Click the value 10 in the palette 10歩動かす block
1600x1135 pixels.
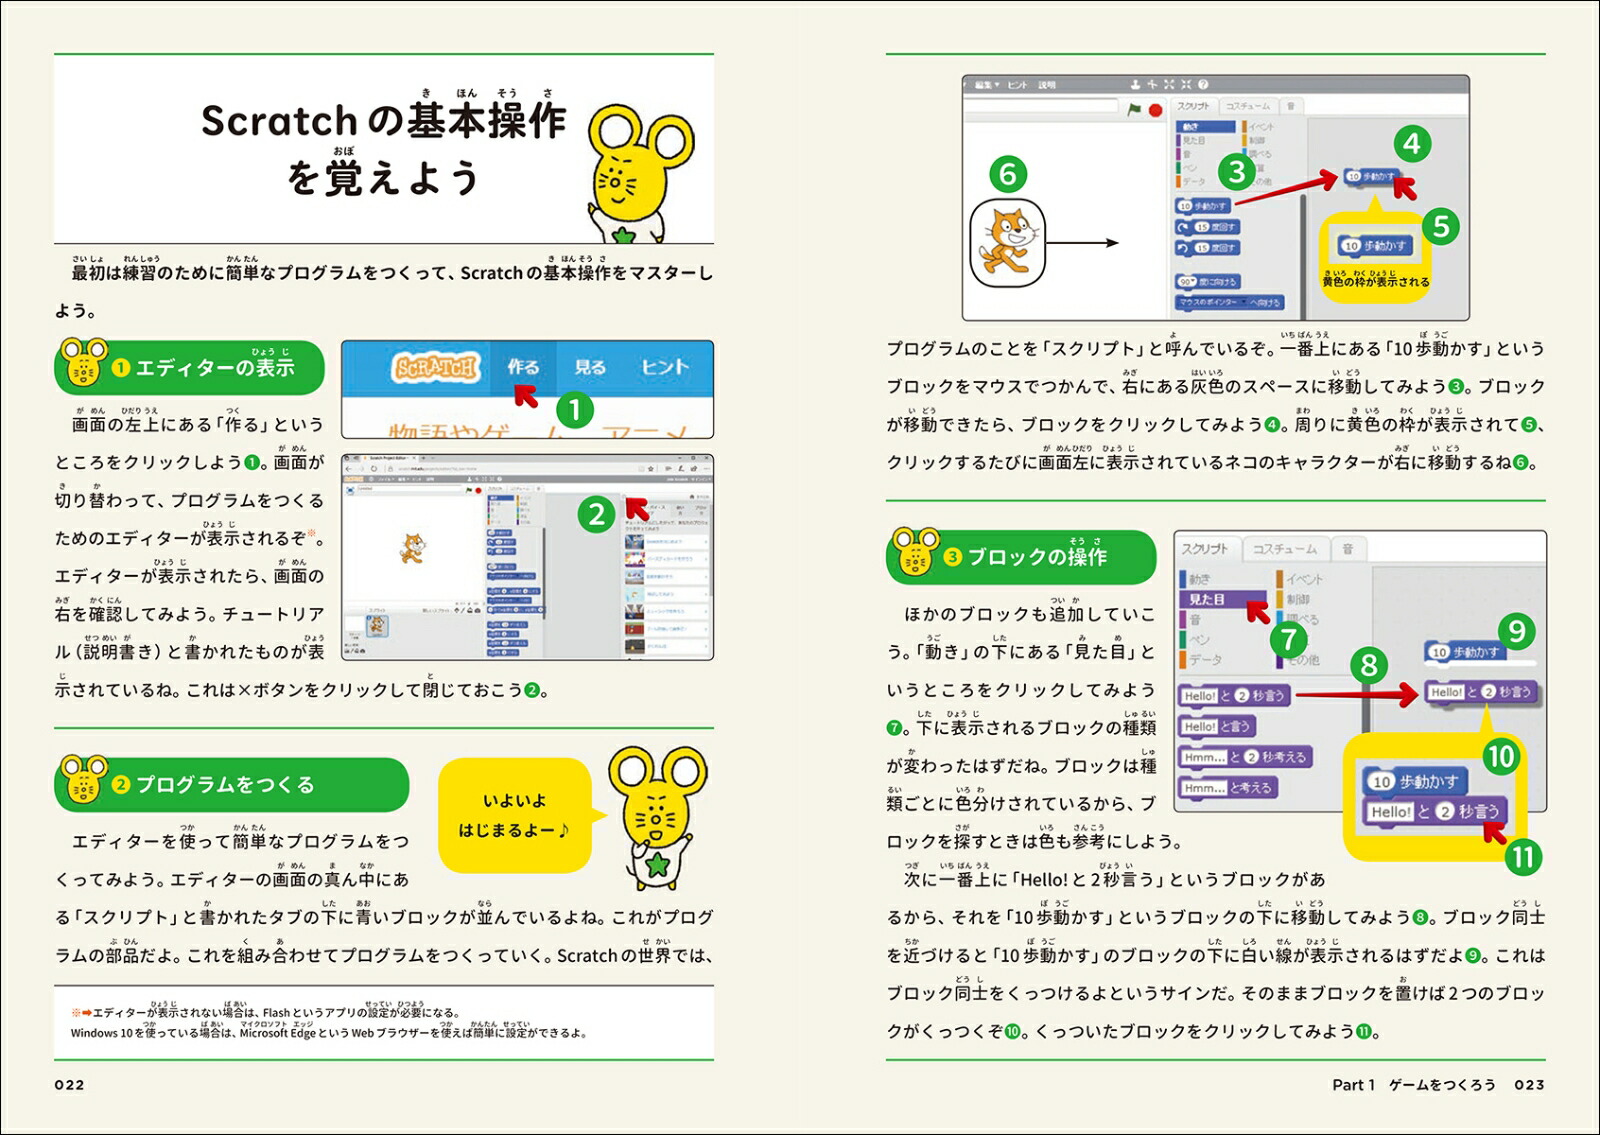(1185, 206)
